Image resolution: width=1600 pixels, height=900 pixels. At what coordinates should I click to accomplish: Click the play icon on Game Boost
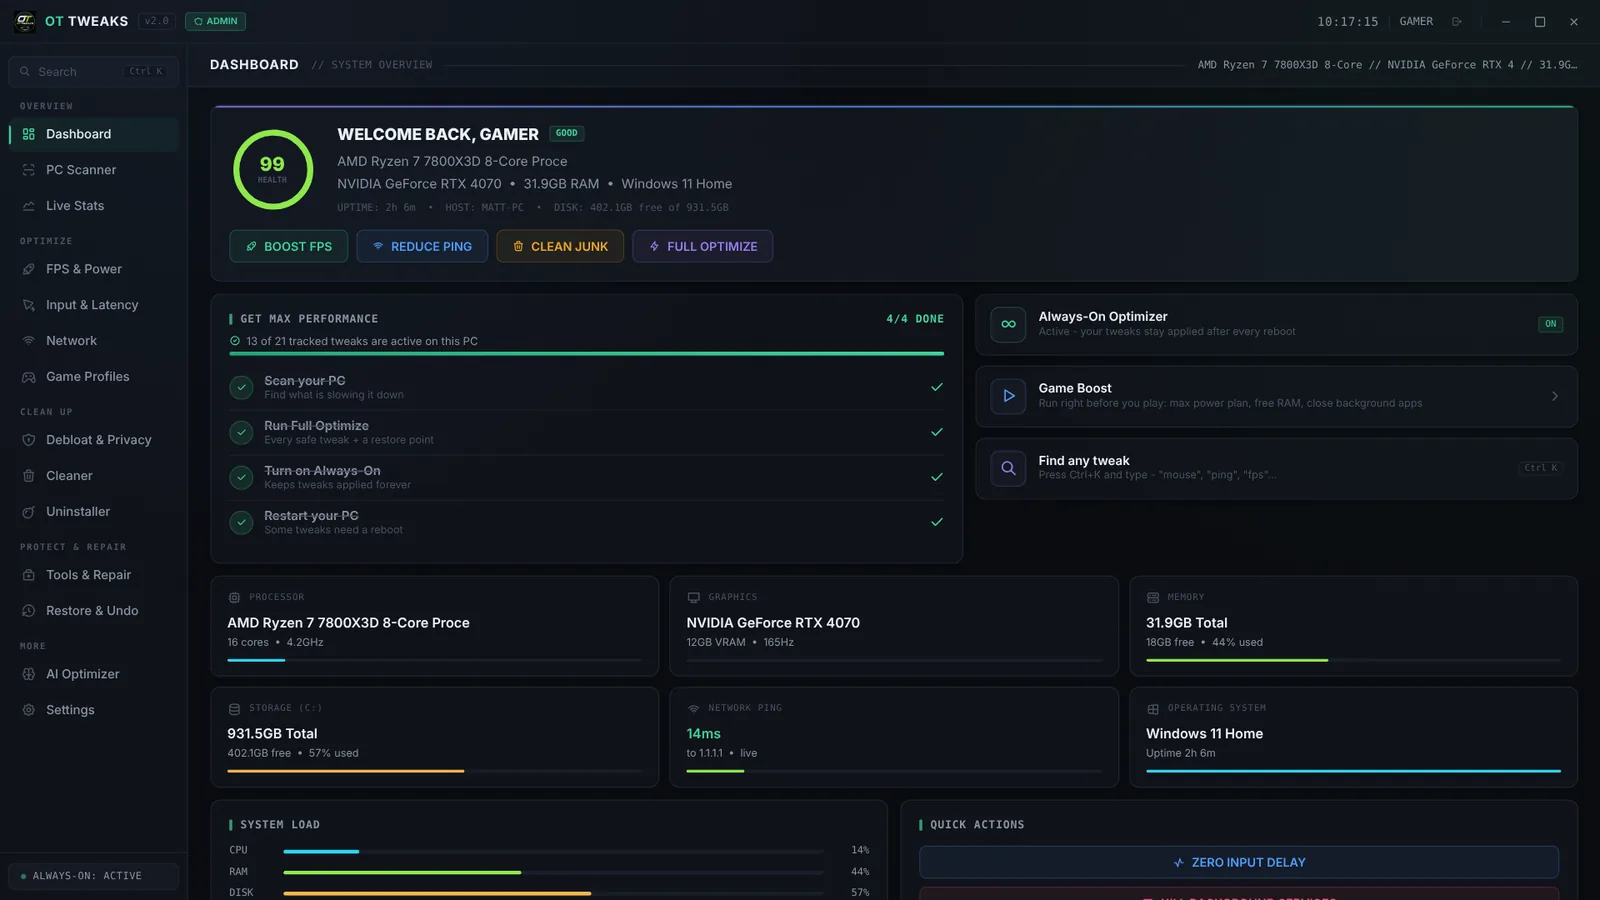pyautogui.click(x=1008, y=396)
